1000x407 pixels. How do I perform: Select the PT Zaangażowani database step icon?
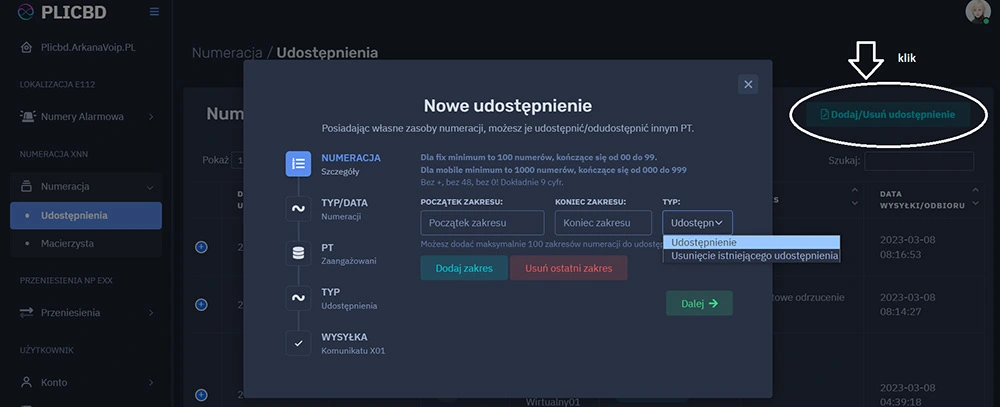298,253
